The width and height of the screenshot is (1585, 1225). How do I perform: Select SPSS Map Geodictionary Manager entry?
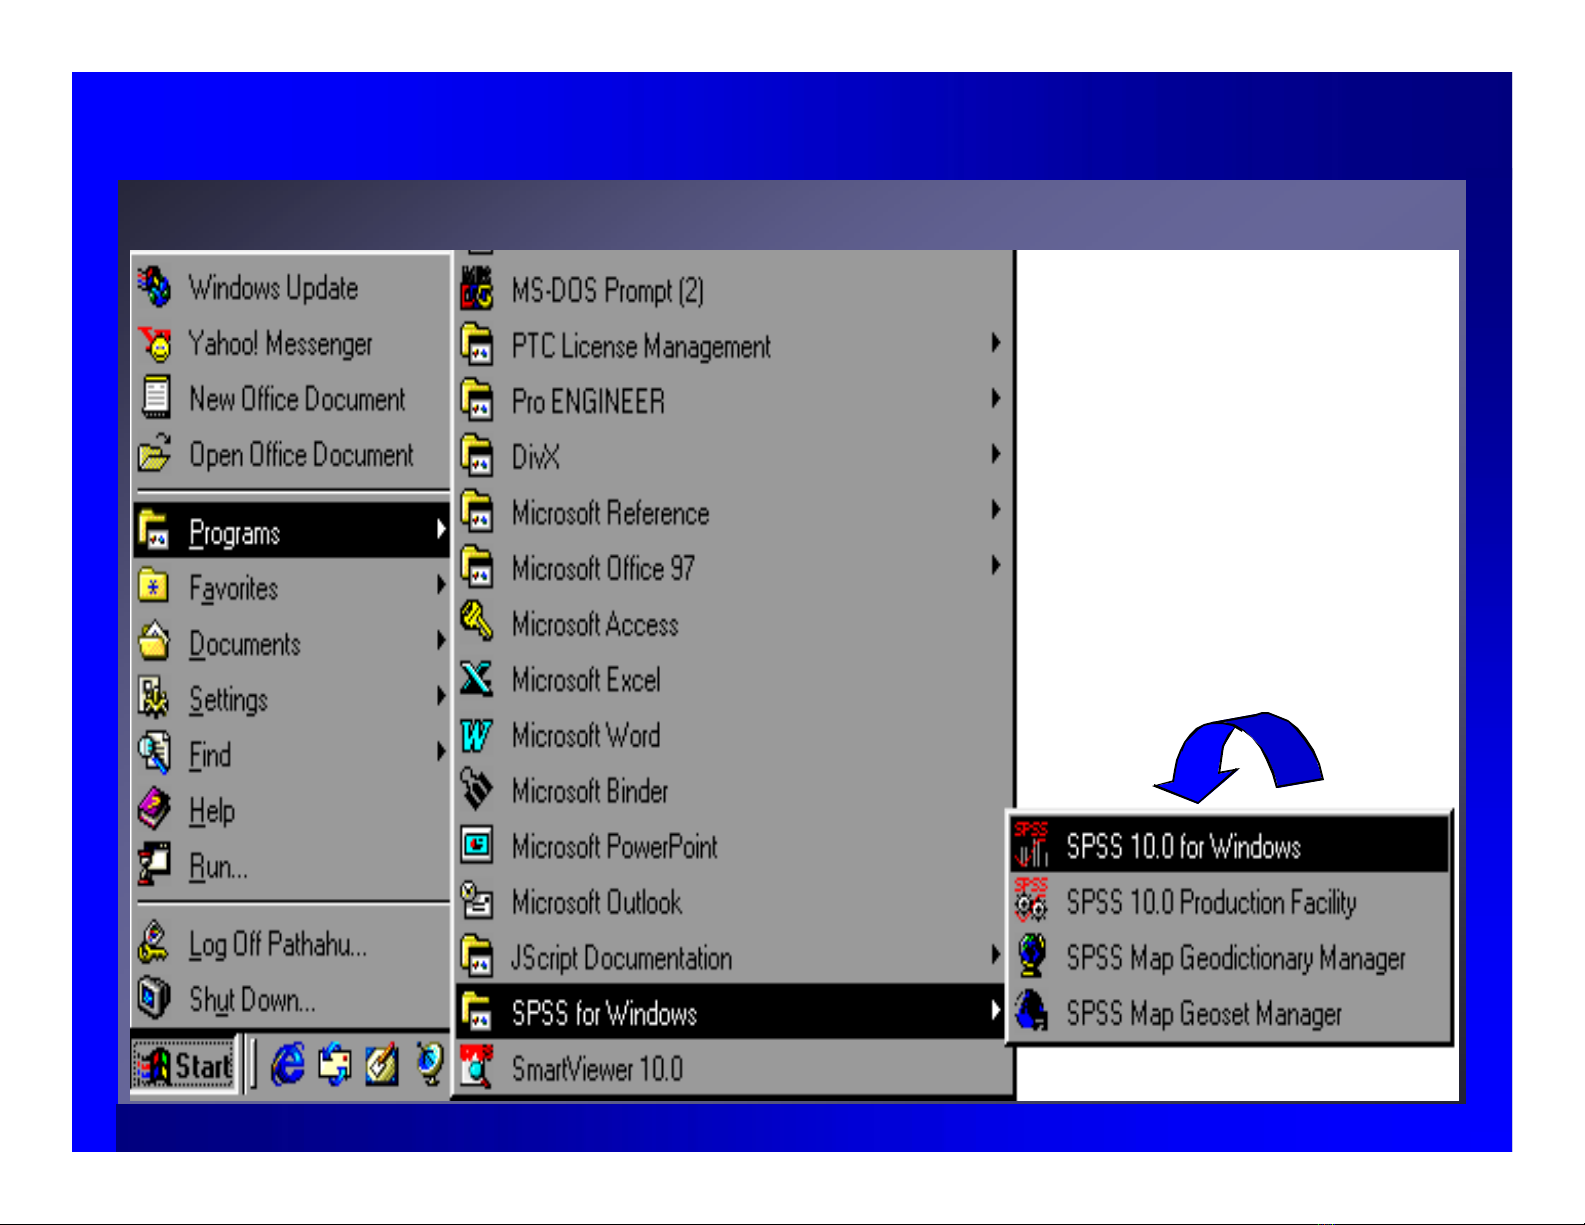coord(1228,958)
